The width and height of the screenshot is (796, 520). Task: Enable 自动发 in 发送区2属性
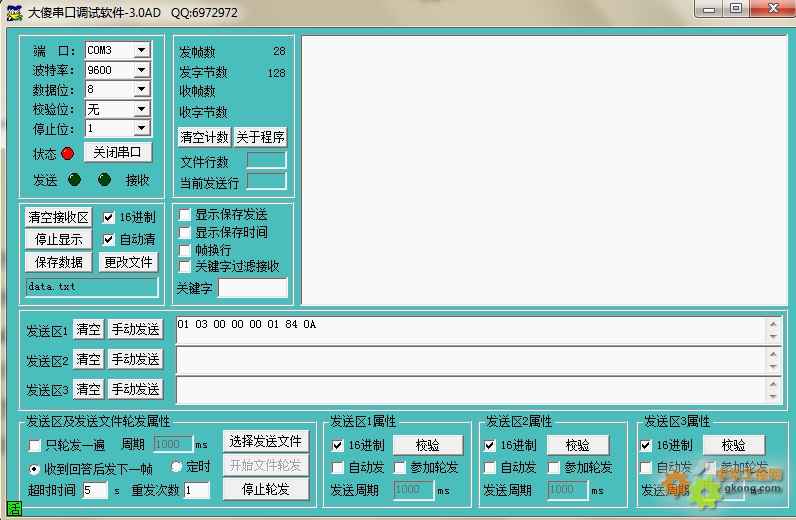[489, 467]
